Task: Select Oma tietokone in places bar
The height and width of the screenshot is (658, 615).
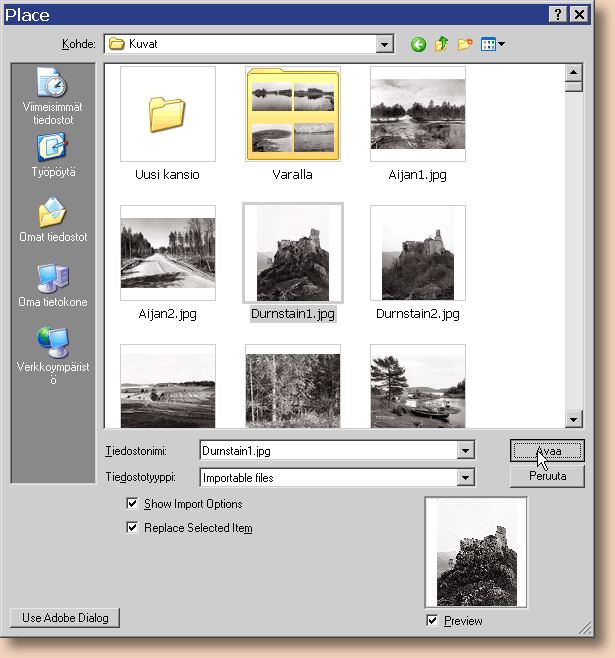Action: click(54, 286)
